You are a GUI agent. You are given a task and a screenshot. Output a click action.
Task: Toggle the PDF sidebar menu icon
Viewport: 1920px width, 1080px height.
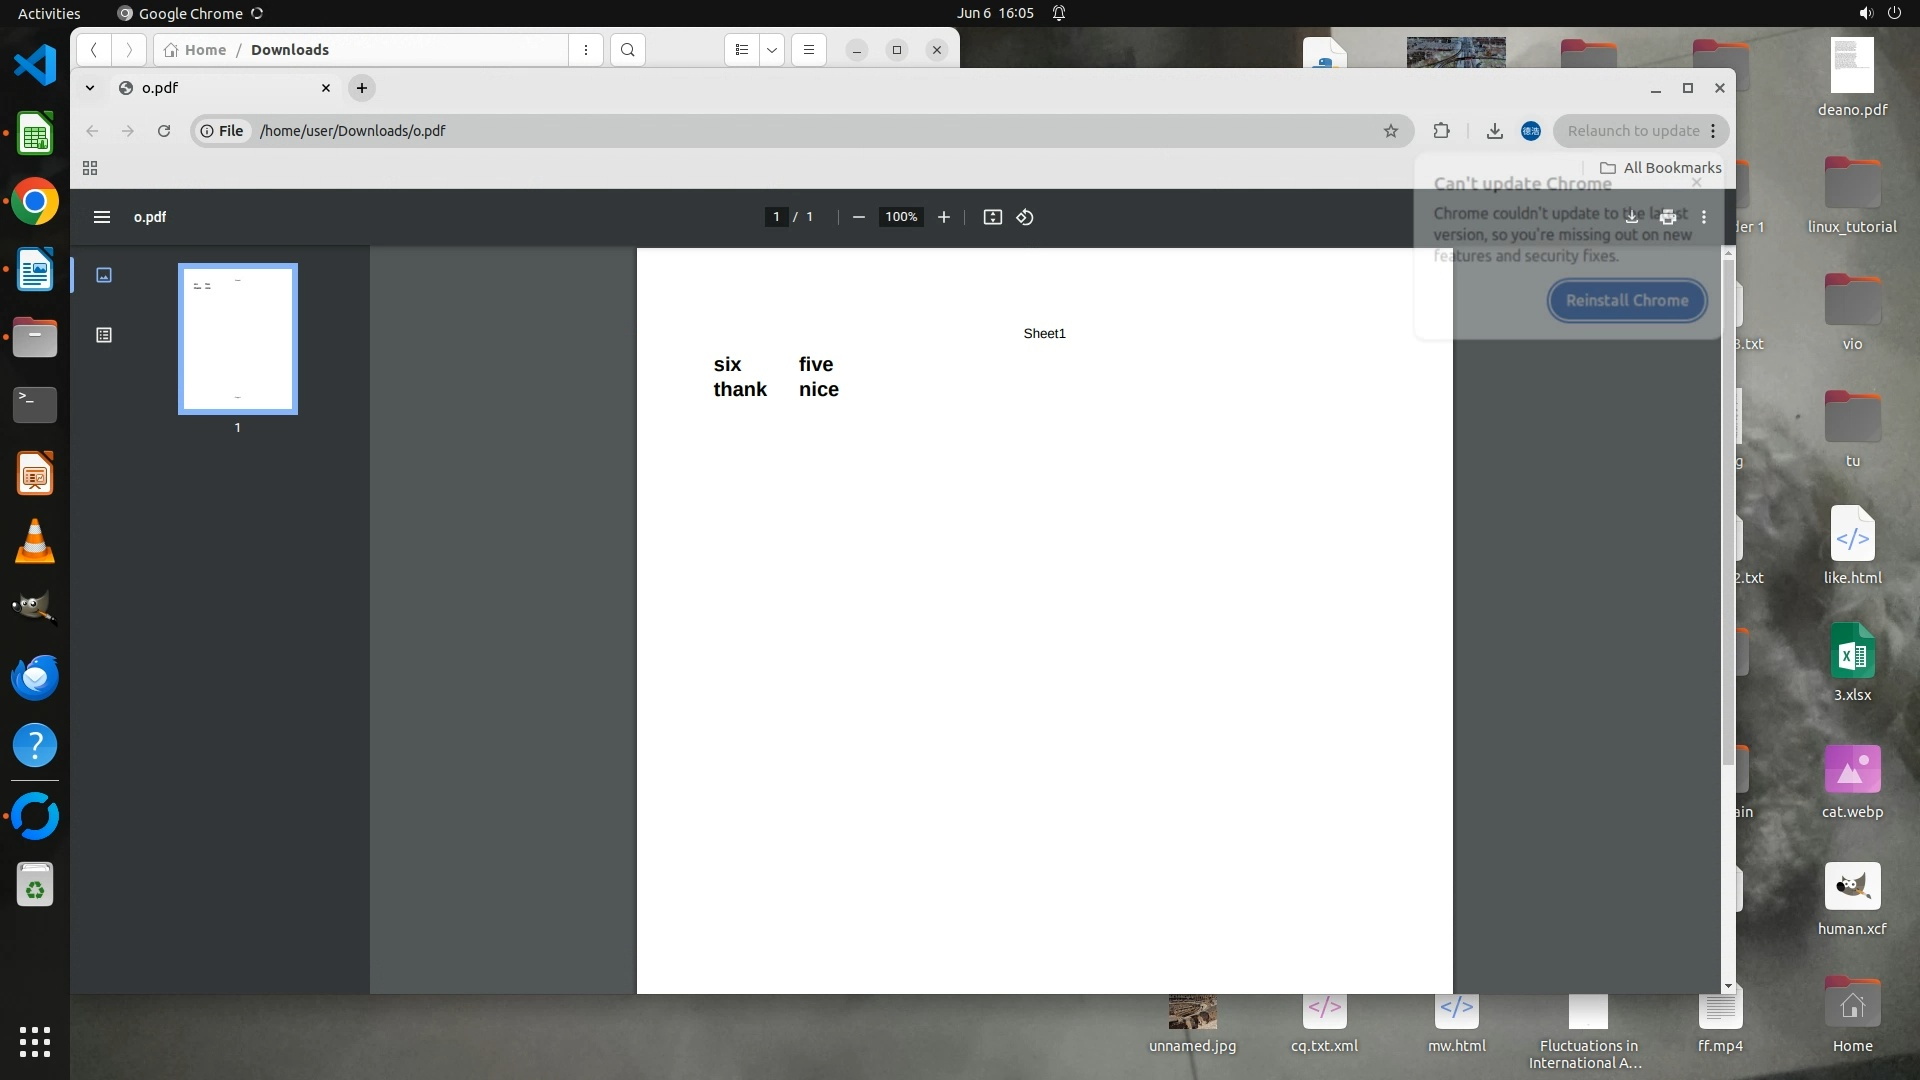click(101, 217)
